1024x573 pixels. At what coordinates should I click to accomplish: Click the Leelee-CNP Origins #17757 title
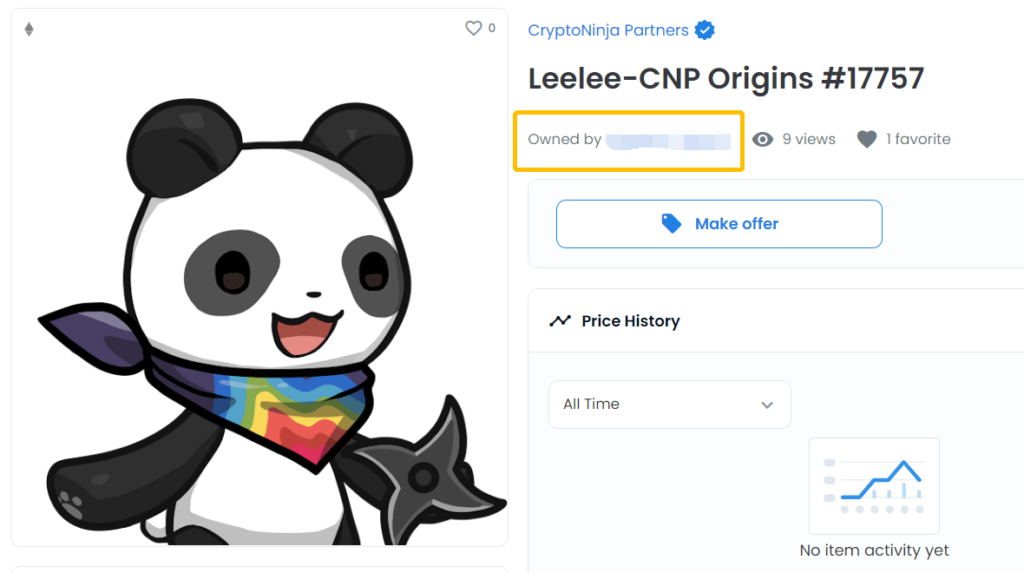pyautogui.click(x=726, y=78)
